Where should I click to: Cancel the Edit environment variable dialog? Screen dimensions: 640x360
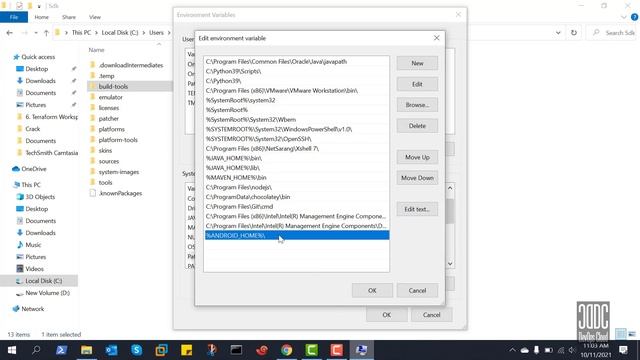[417, 290]
